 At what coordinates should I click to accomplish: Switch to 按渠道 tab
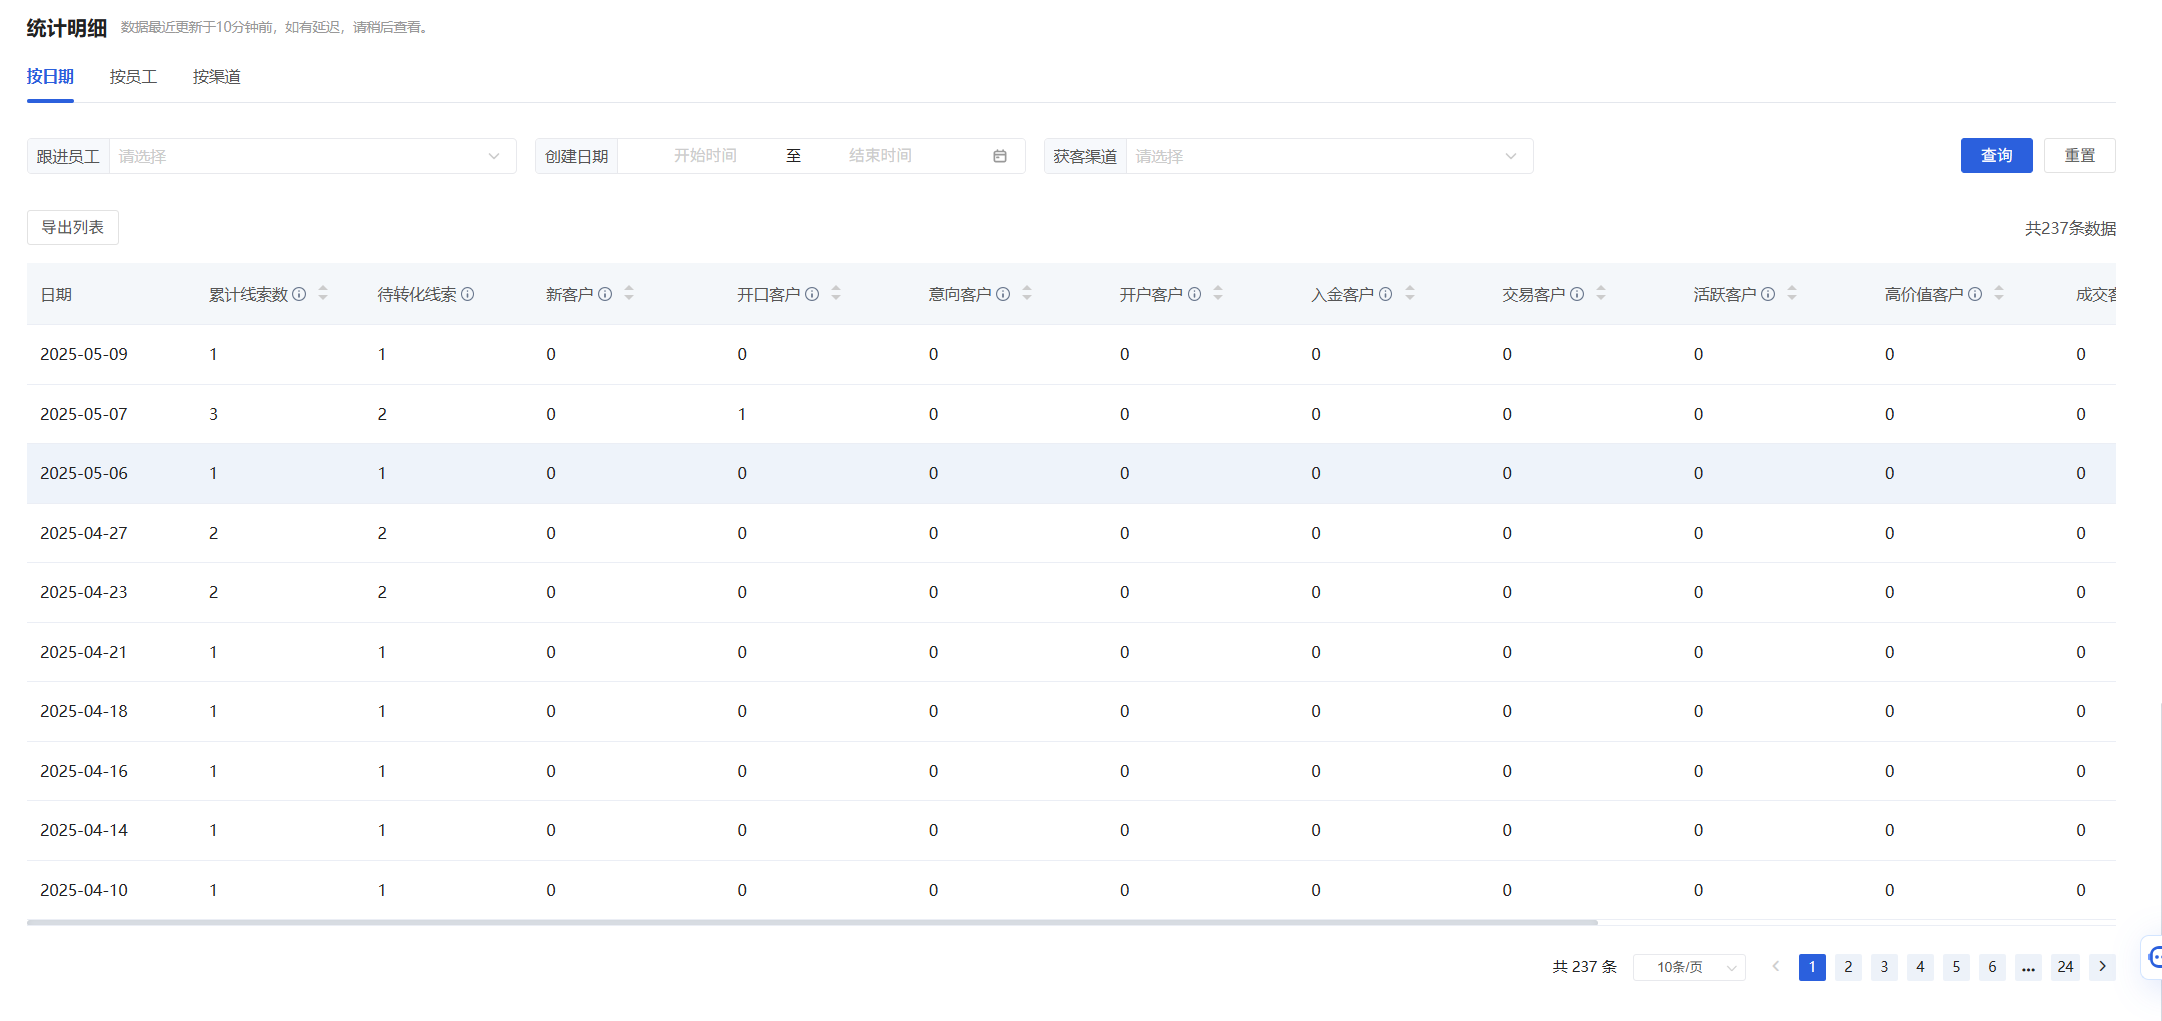(216, 77)
